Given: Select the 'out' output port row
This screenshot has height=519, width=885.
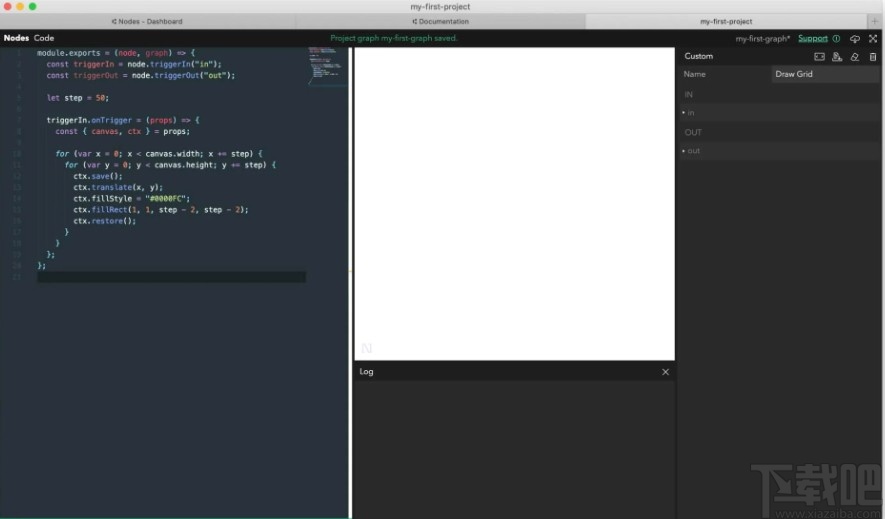Looking at the screenshot, I should coord(779,151).
